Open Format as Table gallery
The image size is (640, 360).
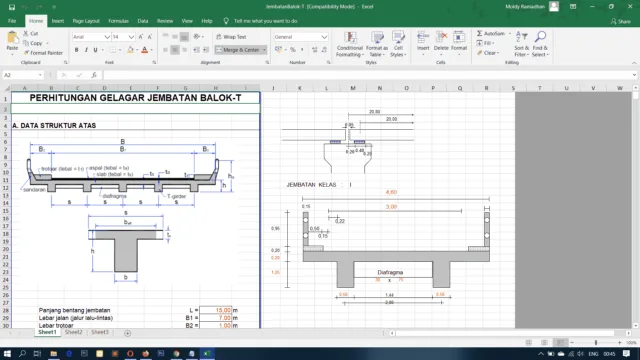[x=376, y=44]
